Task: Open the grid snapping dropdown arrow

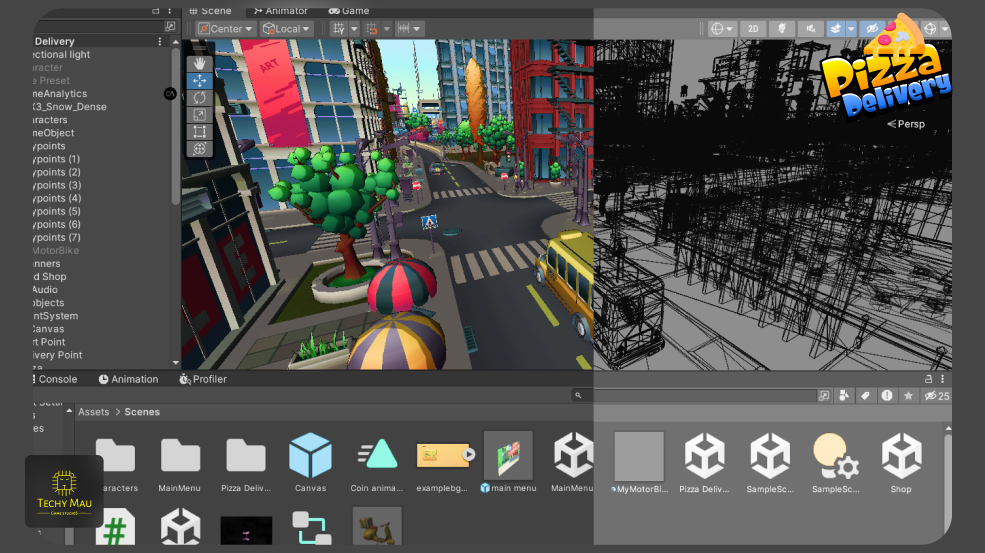Action: [354, 28]
